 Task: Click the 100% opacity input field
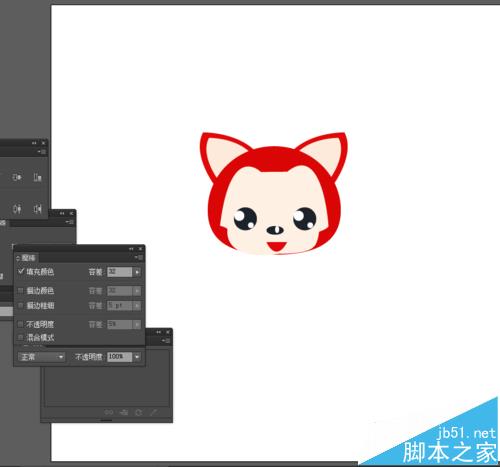(120, 357)
